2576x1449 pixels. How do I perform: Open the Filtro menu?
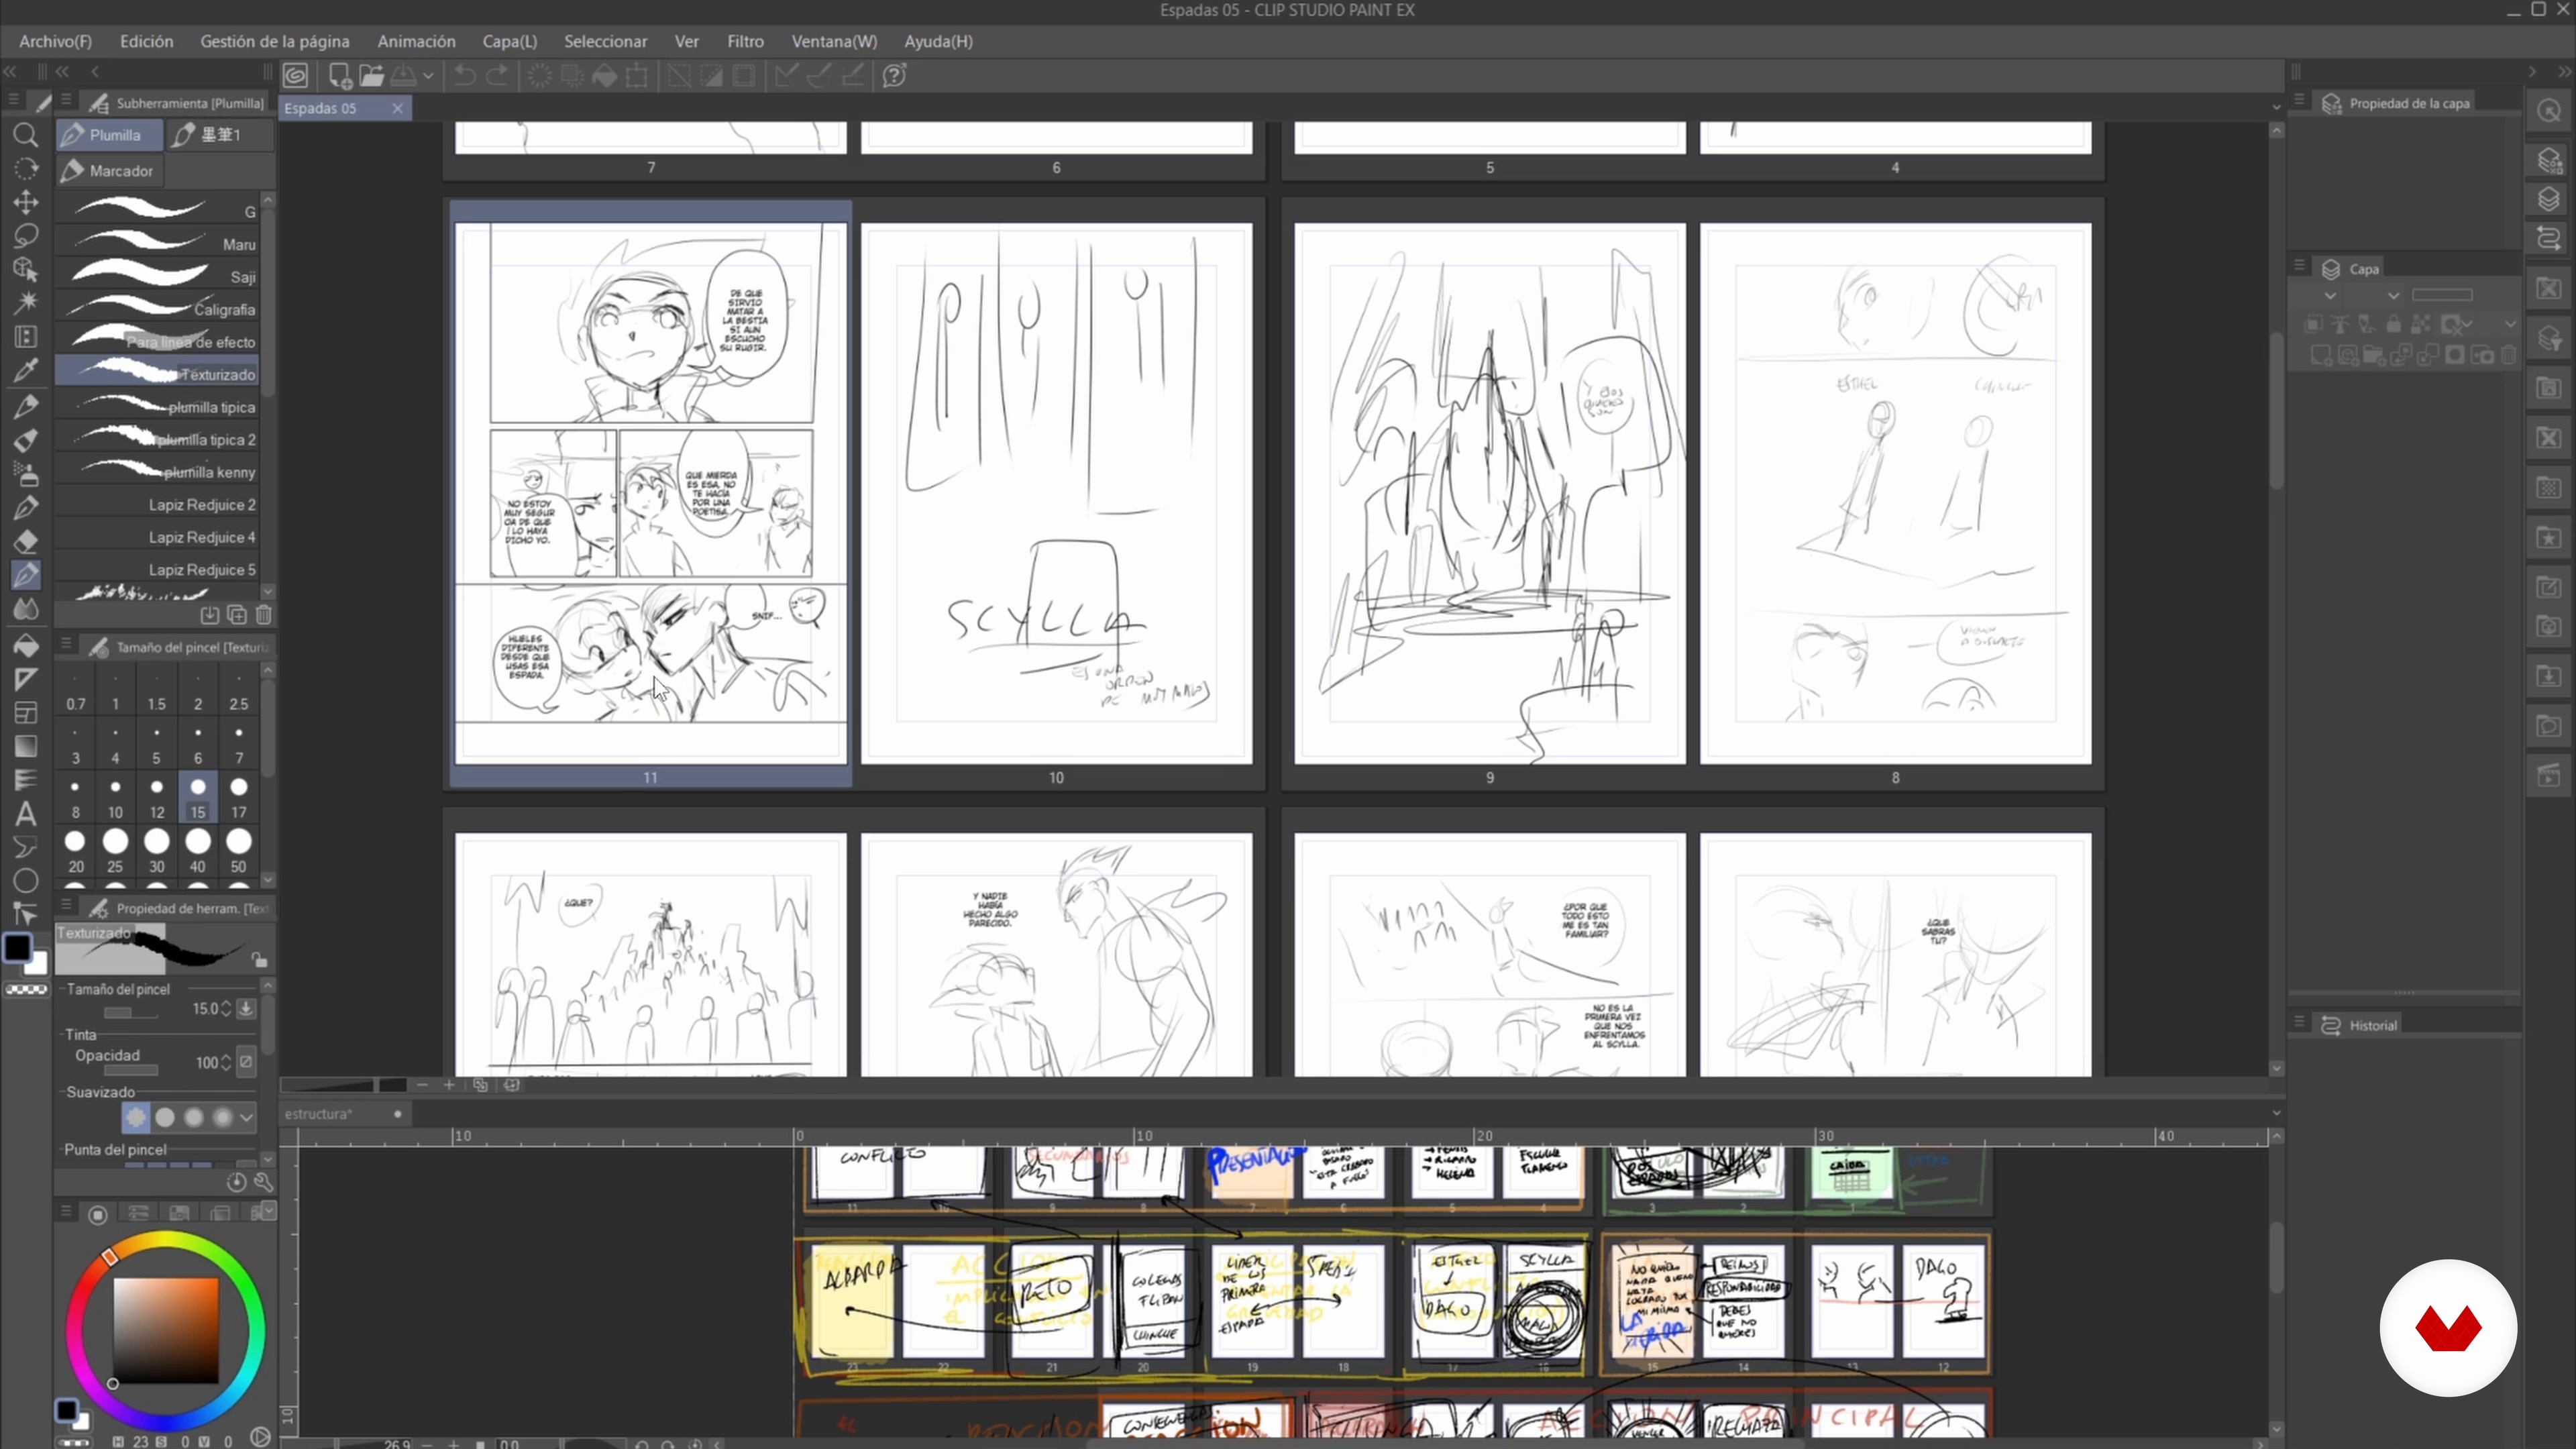[745, 41]
